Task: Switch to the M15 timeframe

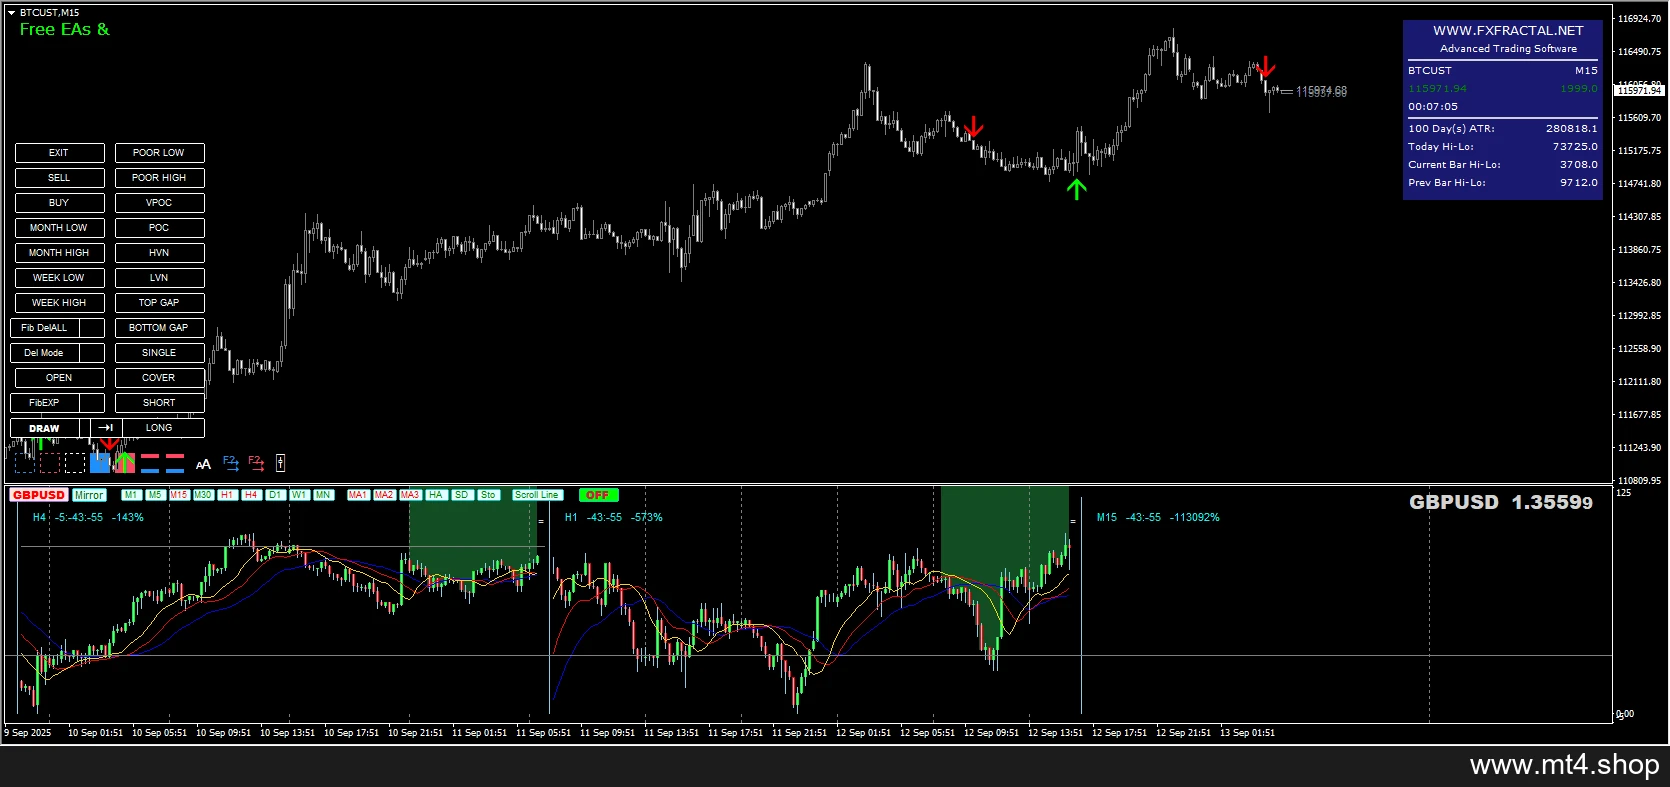Action: pyautogui.click(x=179, y=495)
